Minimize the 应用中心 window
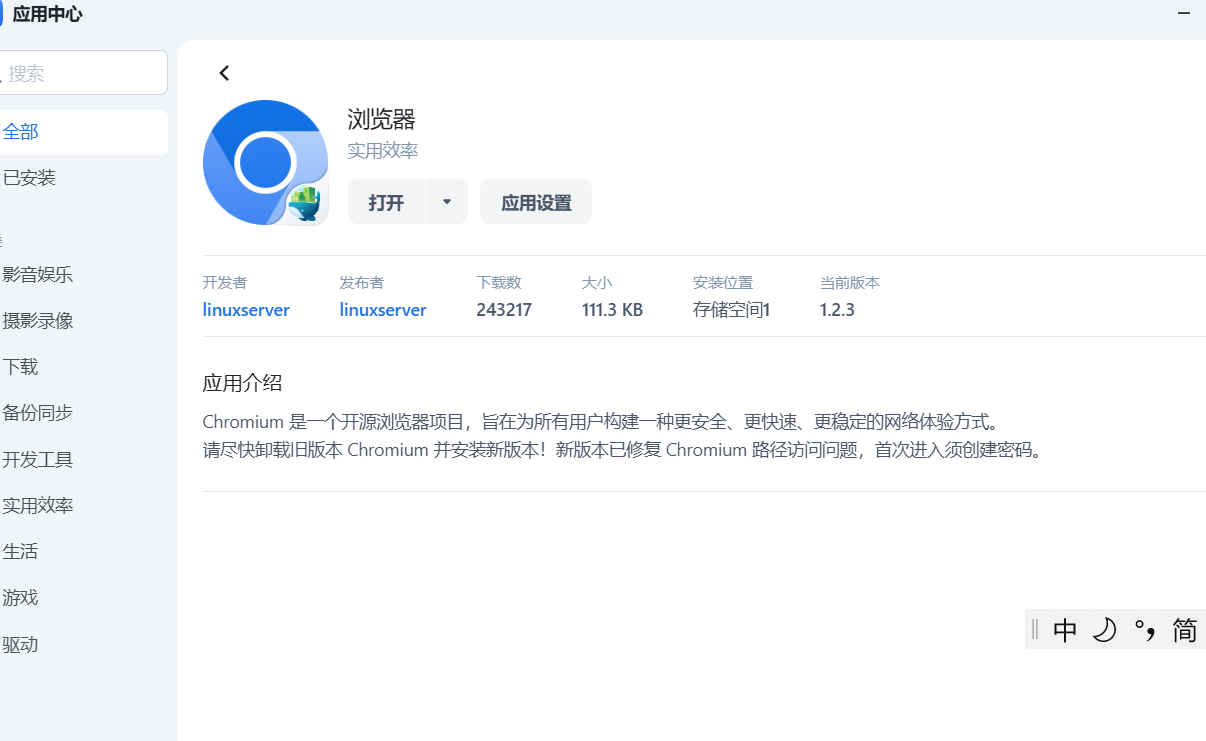The image size is (1206, 741). point(1185,13)
